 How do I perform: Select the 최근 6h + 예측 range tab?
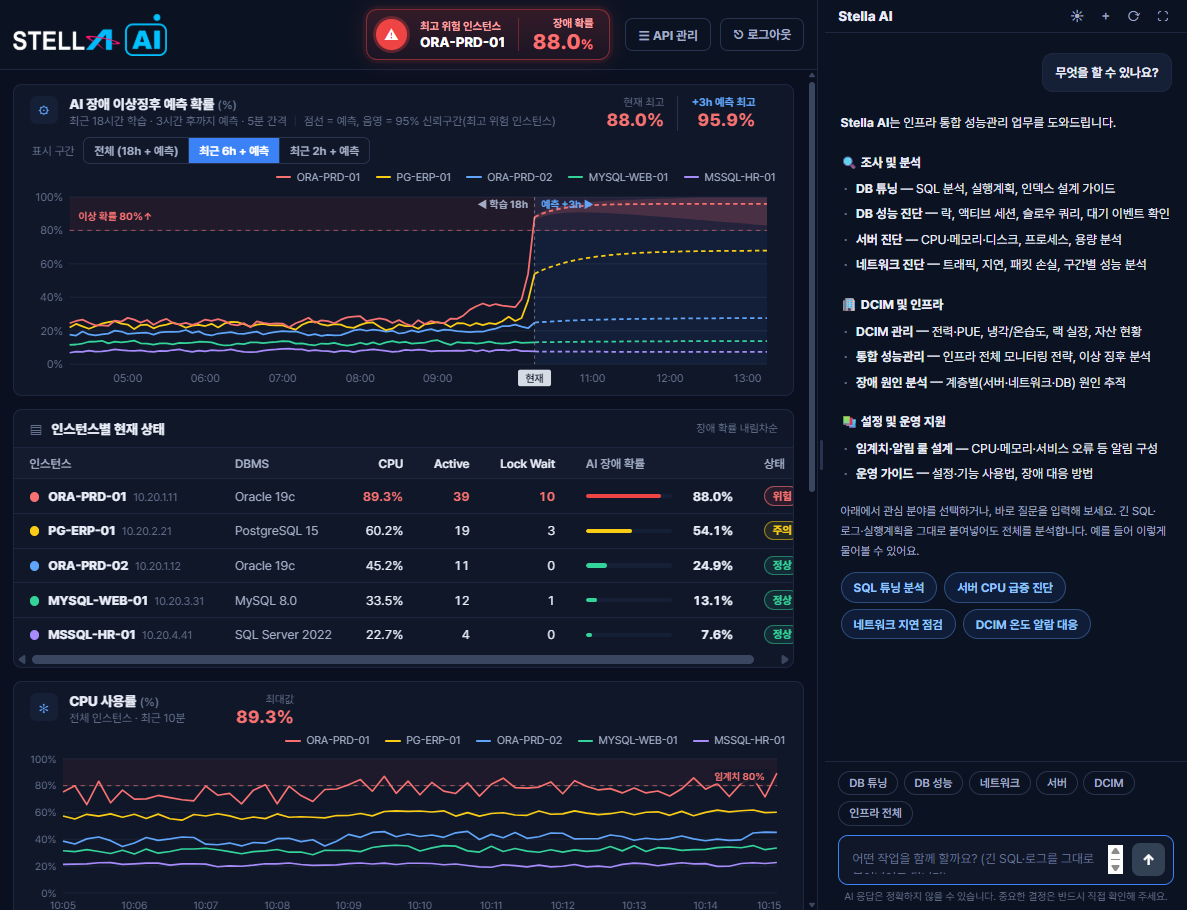pyautogui.click(x=234, y=151)
